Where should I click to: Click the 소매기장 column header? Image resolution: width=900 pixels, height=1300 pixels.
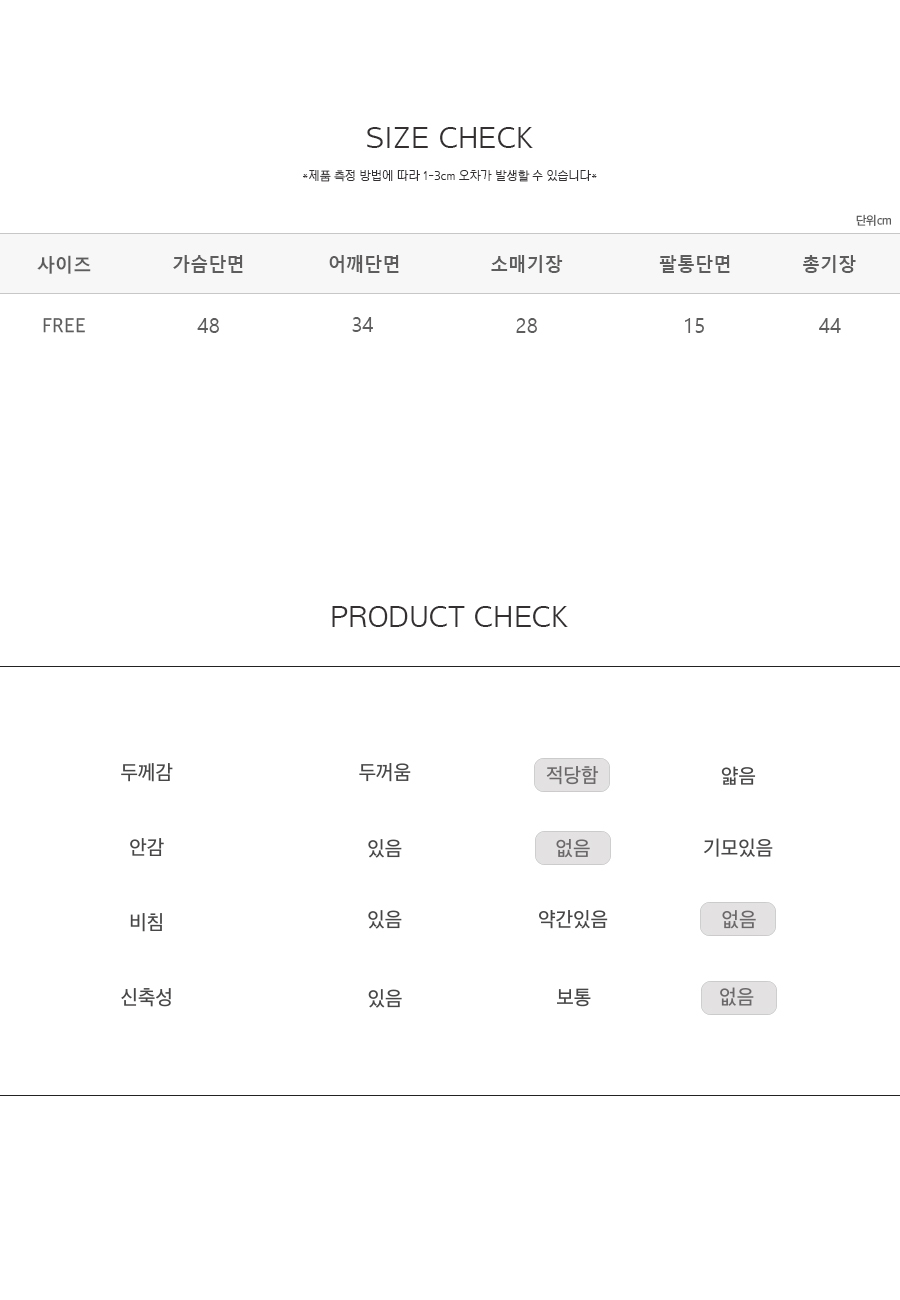click(x=526, y=264)
